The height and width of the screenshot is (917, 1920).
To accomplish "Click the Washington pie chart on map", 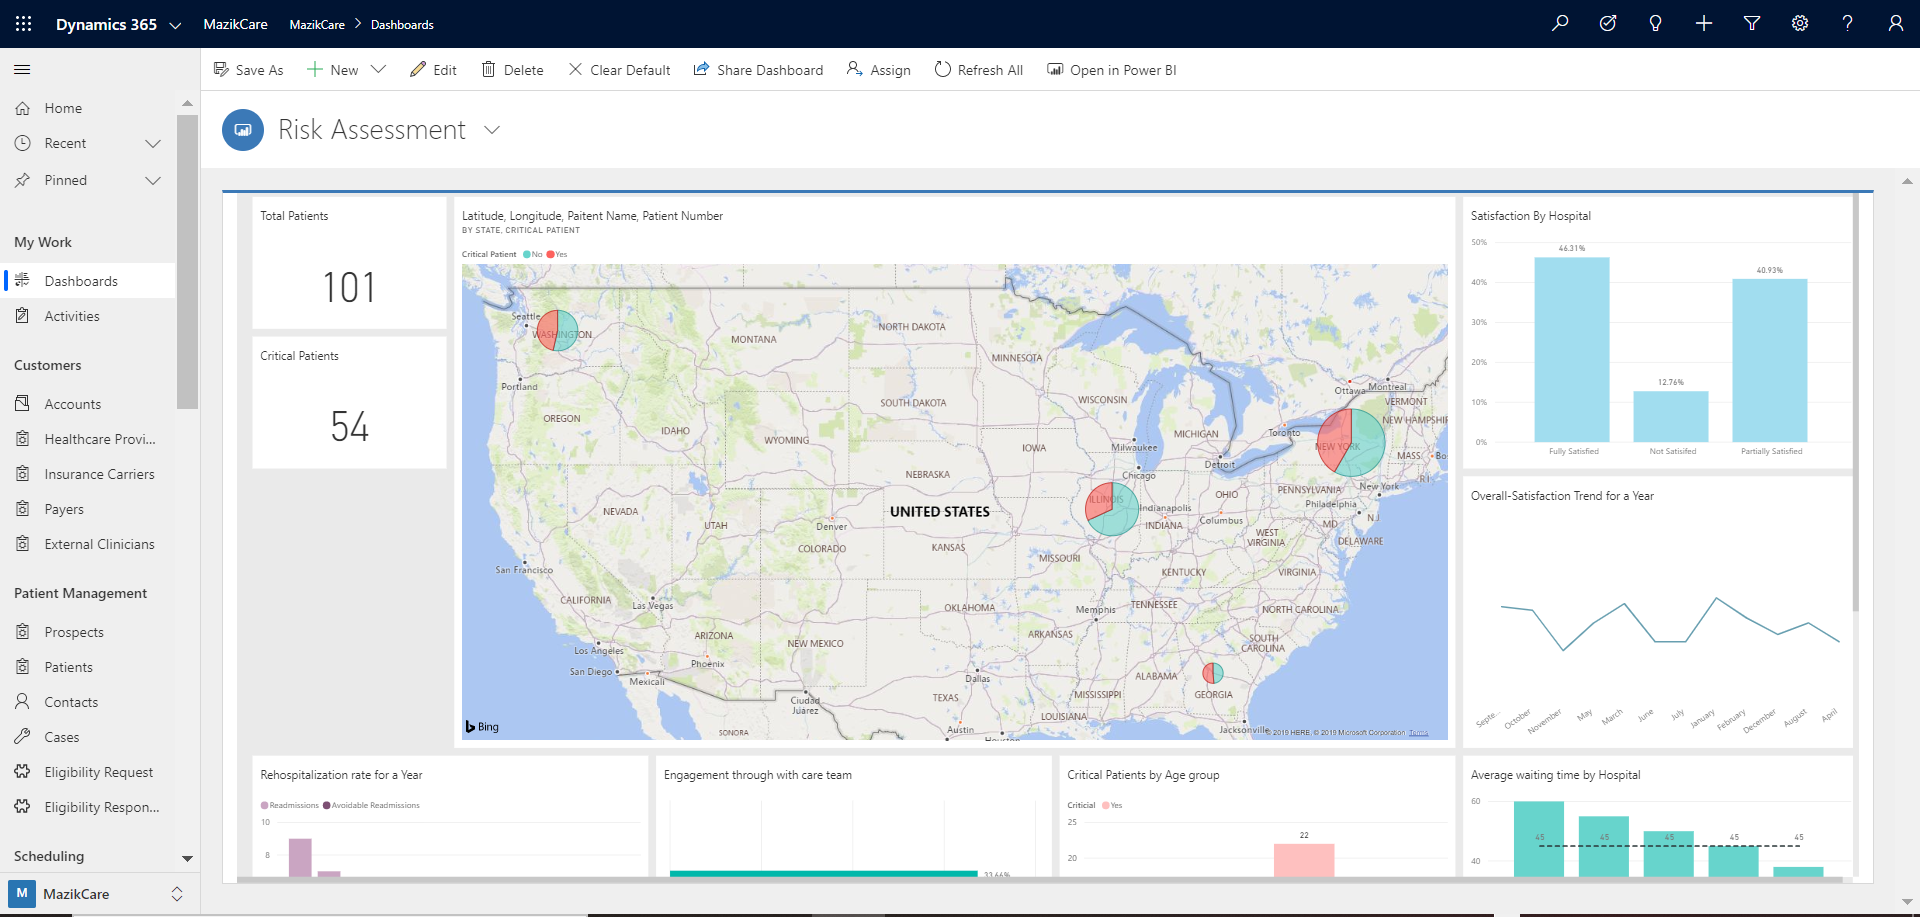I will pyautogui.click(x=556, y=330).
